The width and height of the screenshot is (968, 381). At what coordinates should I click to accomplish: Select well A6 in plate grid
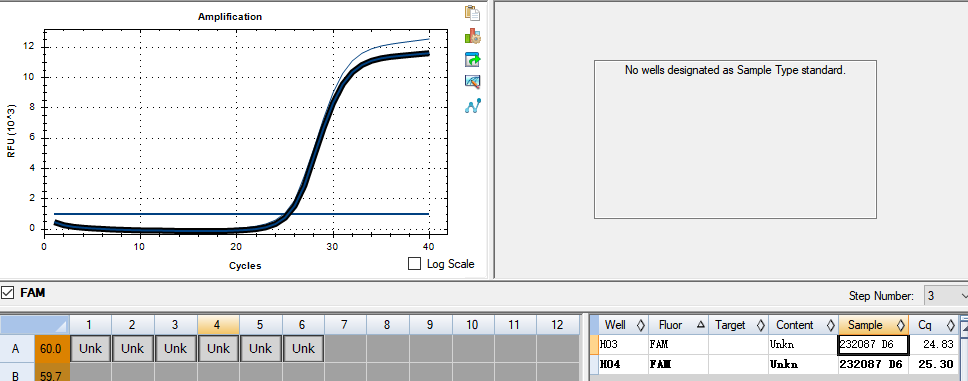click(303, 348)
